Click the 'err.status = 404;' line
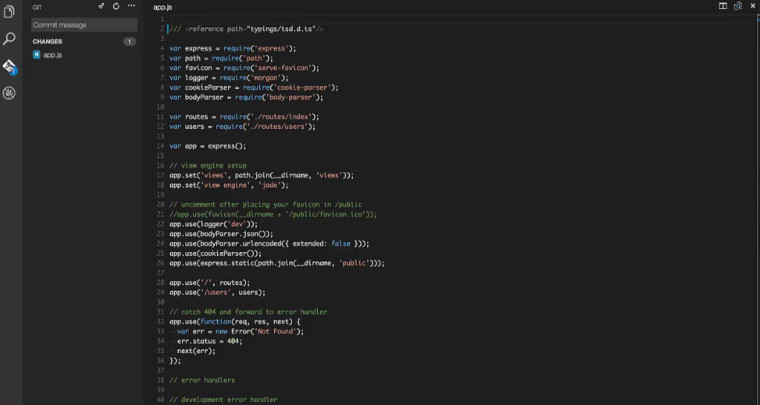This screenshot has width=760, height=405. point(209,341)
